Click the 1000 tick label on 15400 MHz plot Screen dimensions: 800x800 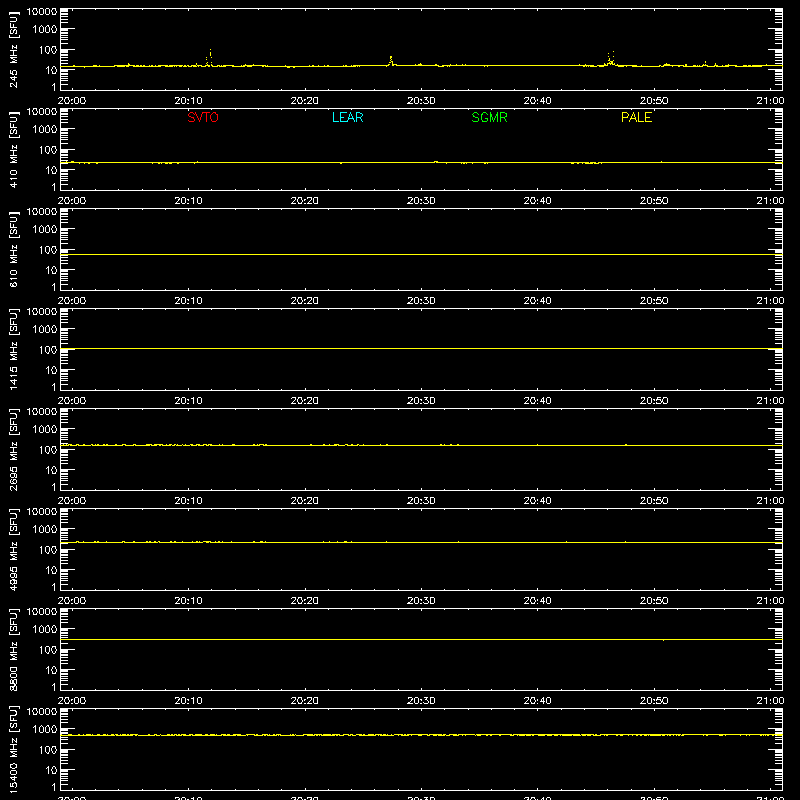(45, 729)
